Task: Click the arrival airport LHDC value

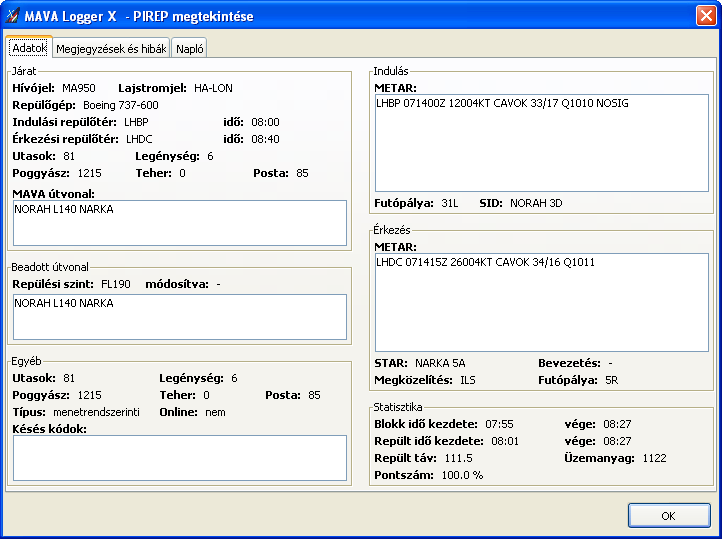Action: [x=139, y=139]
